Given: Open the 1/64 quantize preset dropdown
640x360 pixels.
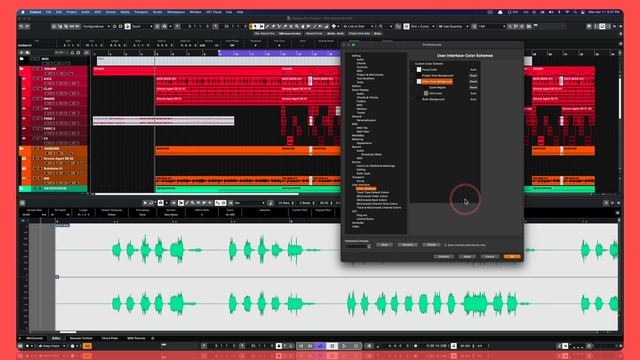Looking at the screenshot, I should (492, 27).
